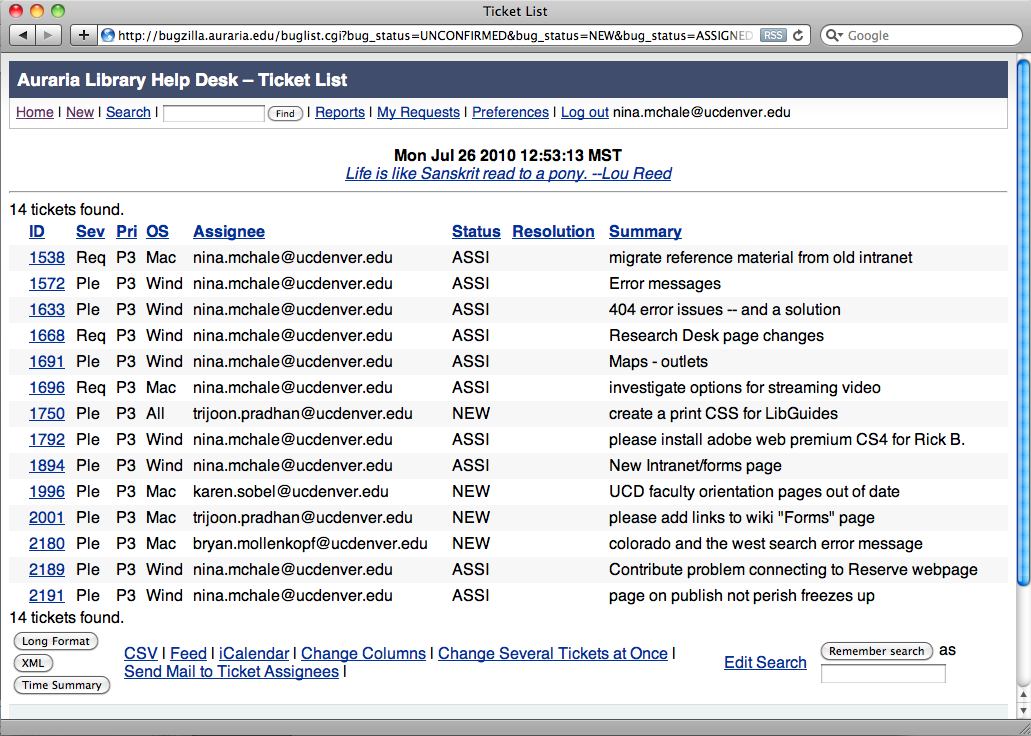Select assignee bryan.mollenkopf@ucdenver.edu
The height and width of the screenshot is (736, 1031).
pyautogui.click(x=310, y=543)
